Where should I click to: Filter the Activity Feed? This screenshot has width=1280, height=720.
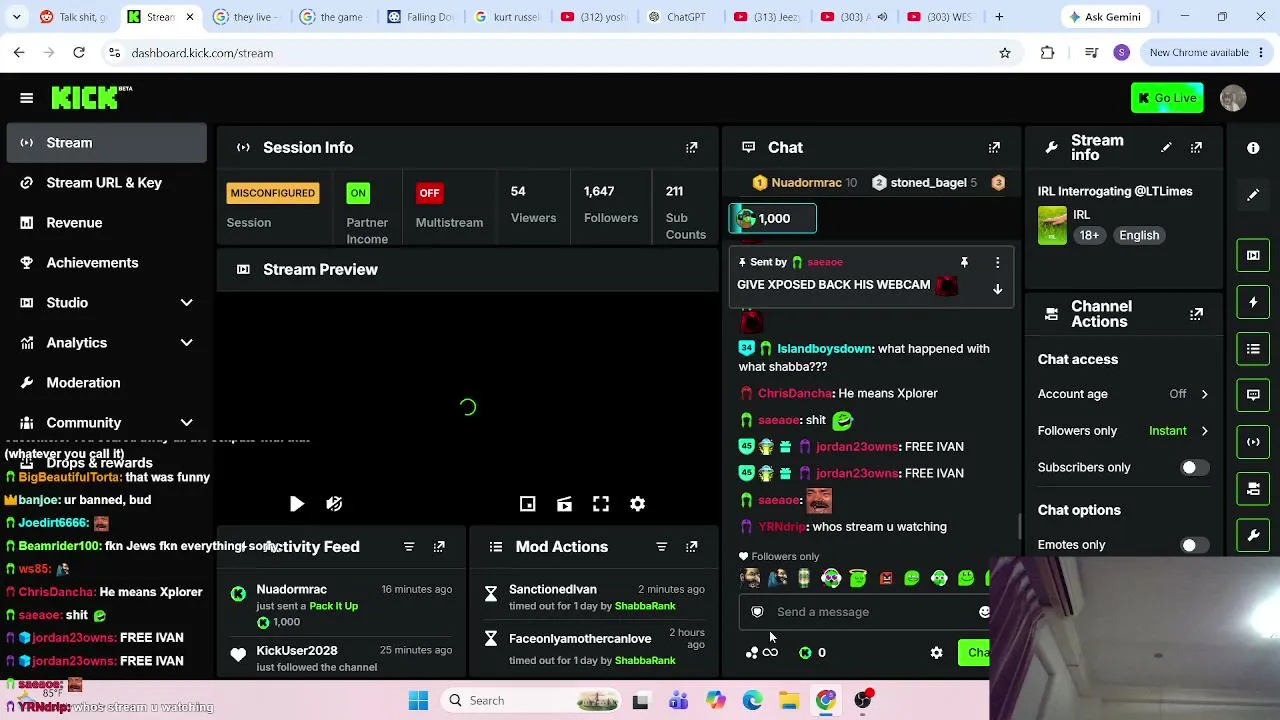(x=409, y=547)
